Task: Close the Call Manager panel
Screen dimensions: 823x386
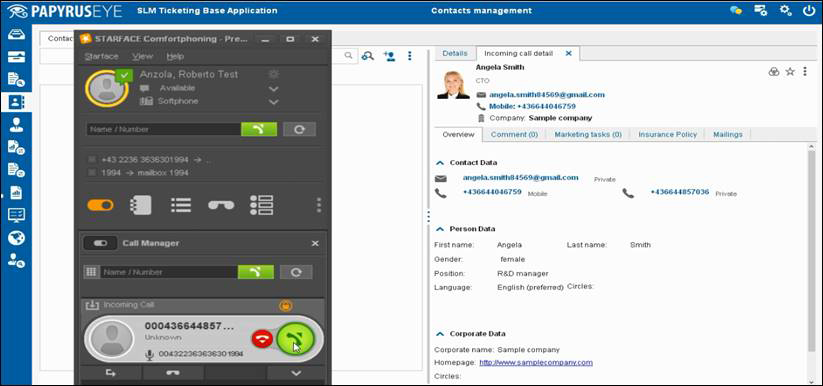Action: point(315,244)
